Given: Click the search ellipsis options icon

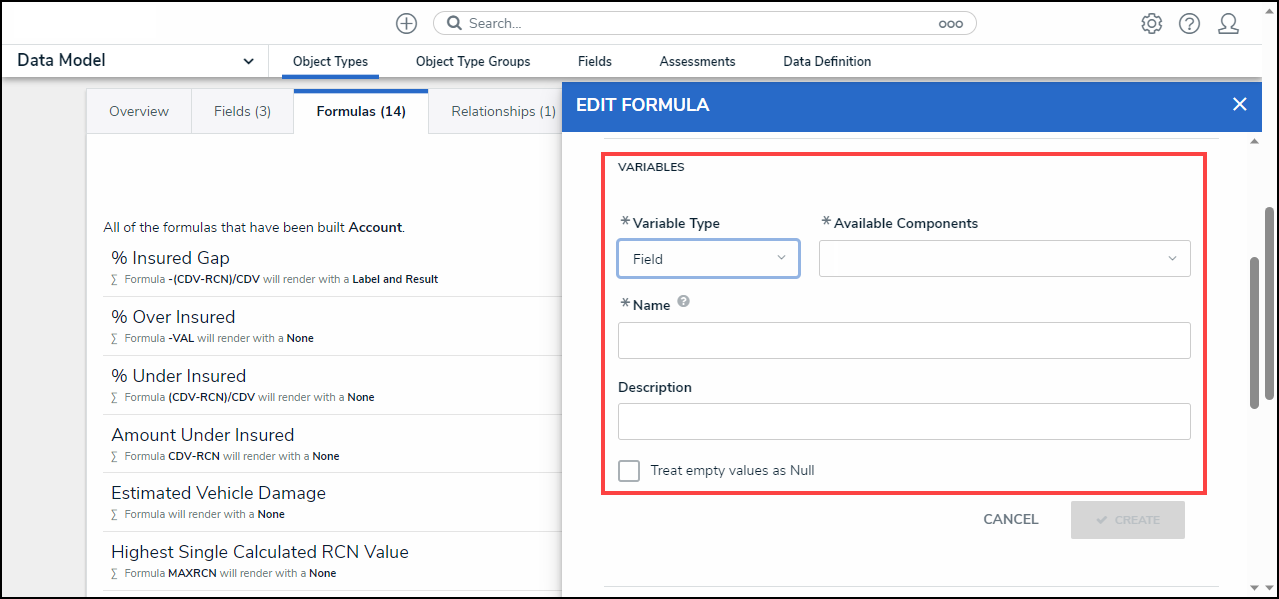Looking at the screenshot, I should [950, 24].
